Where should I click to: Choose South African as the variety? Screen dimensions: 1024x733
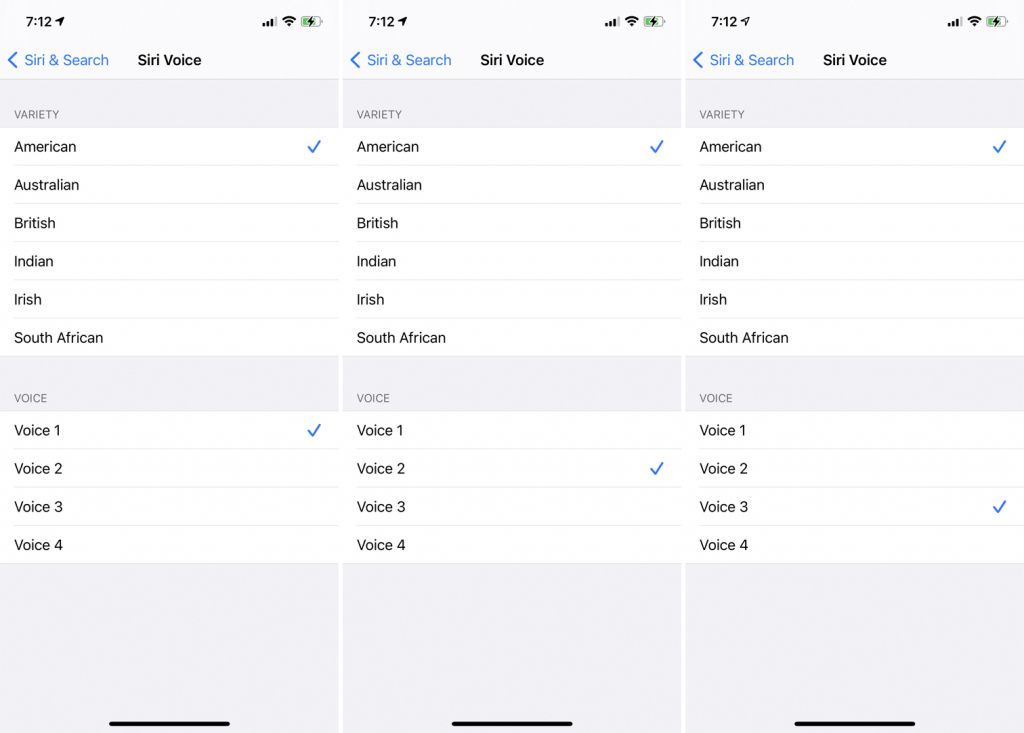[58, 337]
